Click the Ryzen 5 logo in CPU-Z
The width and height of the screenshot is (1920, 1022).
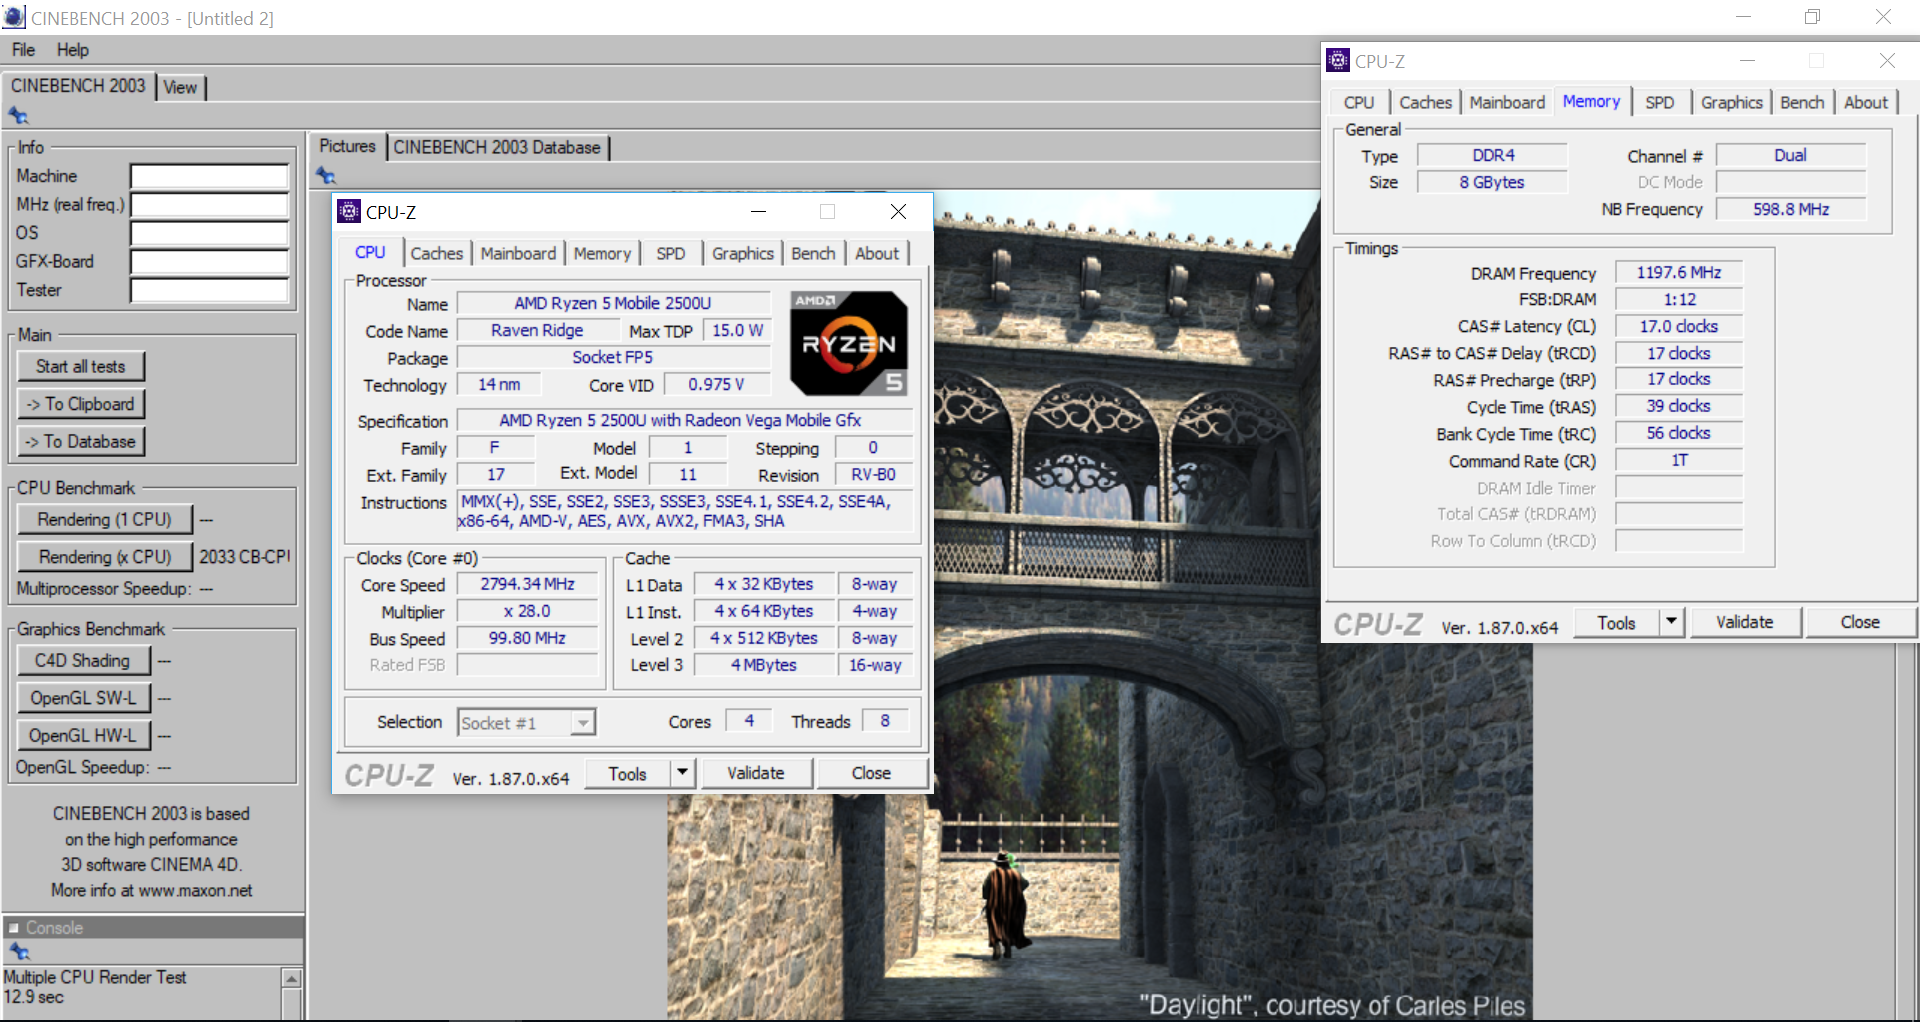click(849, 343)
